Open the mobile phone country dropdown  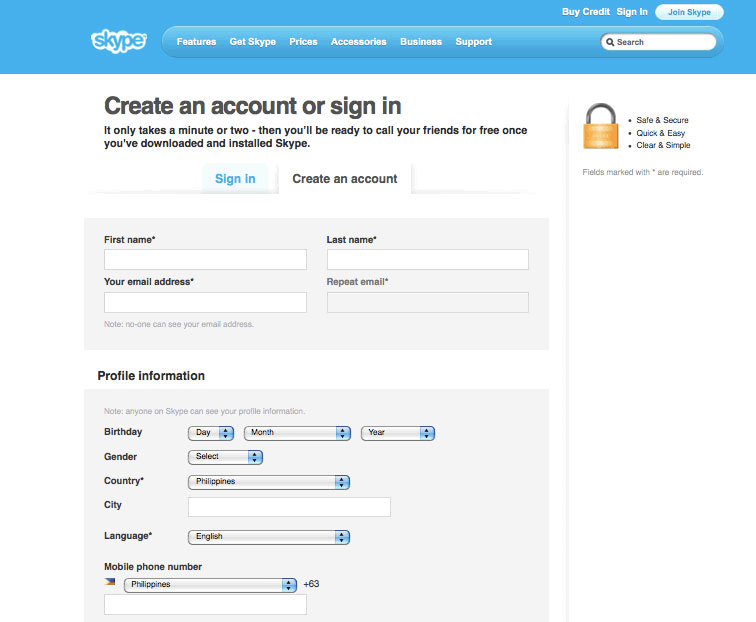[210, 585]
